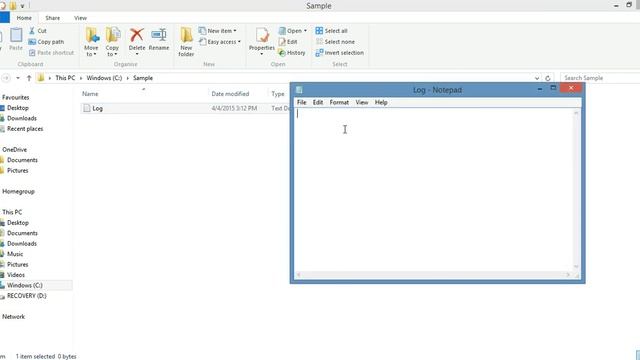Open the Notepad File menu
The width and height of the screenshot is (640, 360).
coord(302,102)
